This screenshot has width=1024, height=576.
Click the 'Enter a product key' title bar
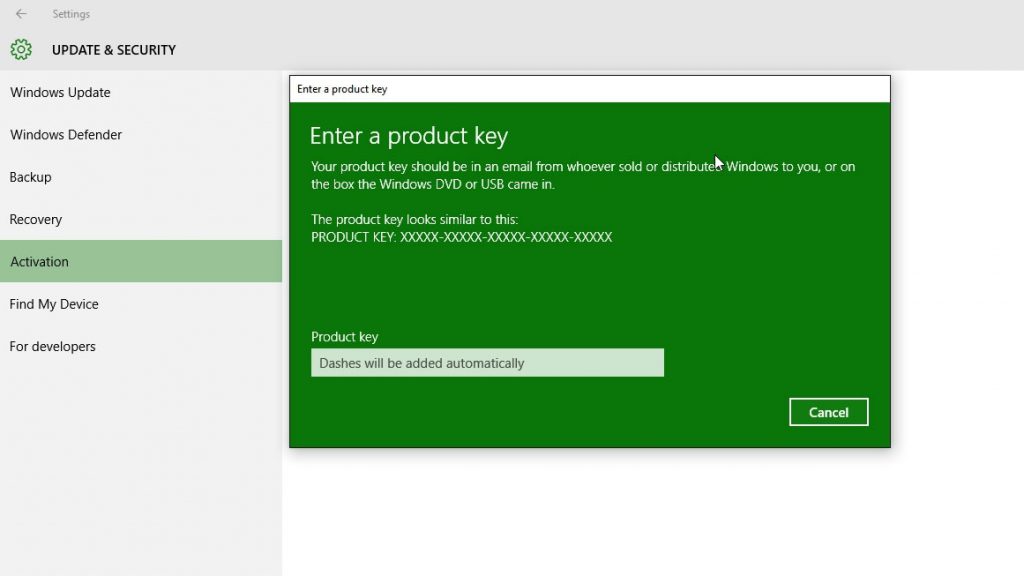click(590, 89)
